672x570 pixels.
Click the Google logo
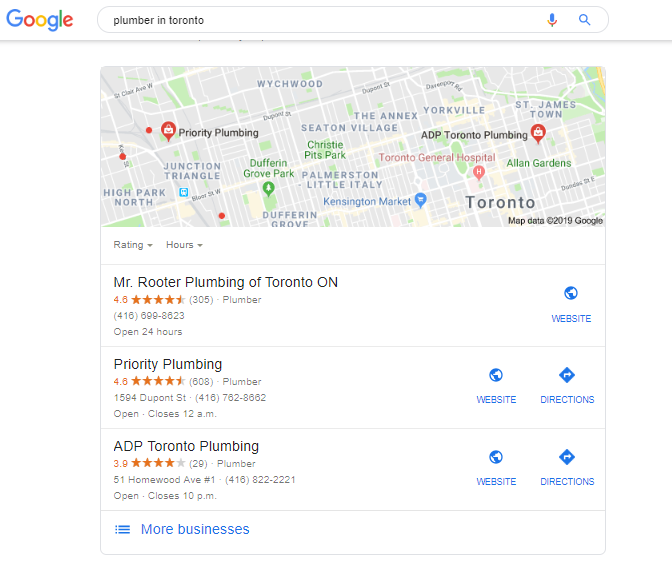(39, 20)
